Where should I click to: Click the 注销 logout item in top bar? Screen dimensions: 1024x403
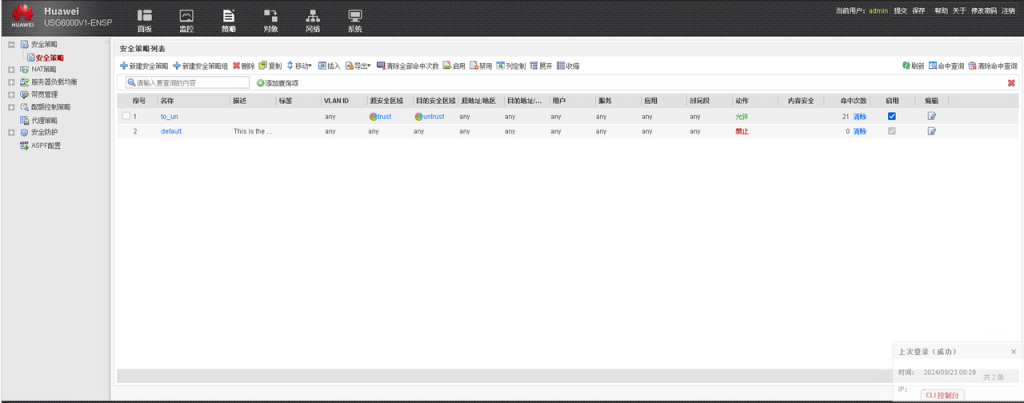[1009, 10]
